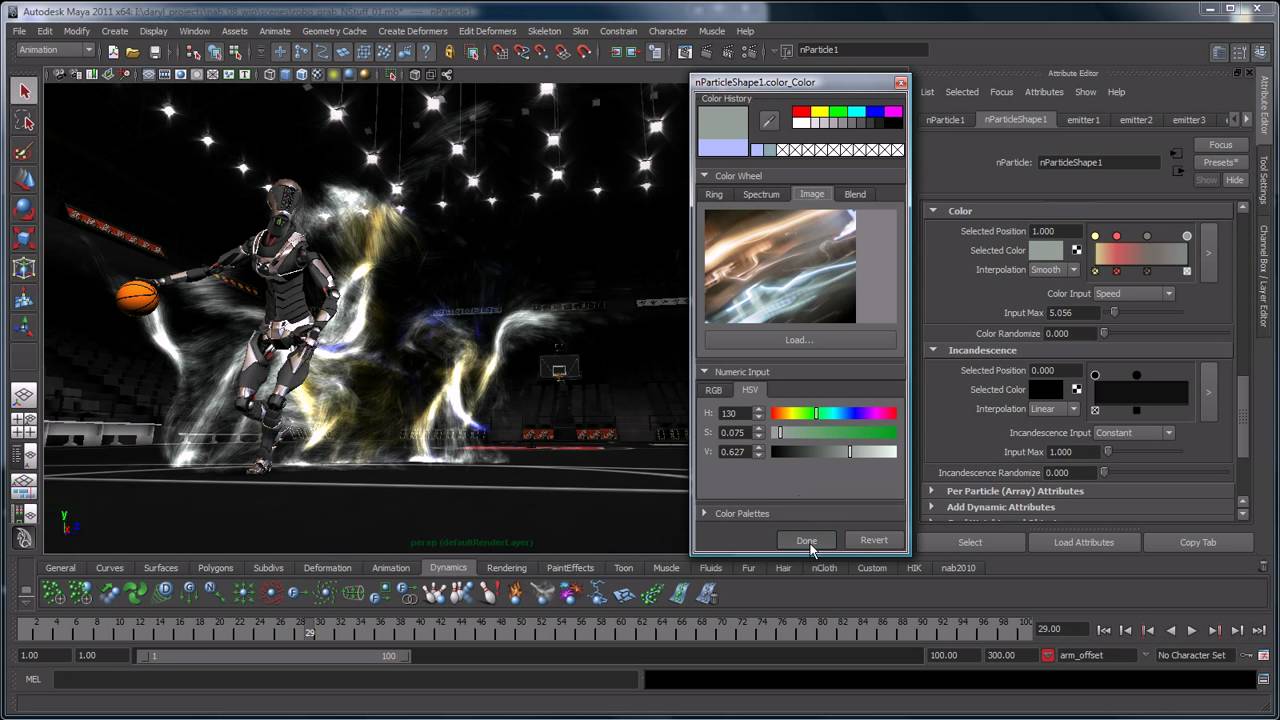Select the yellow color ramp handle
Viewport: 1280px width, 720px height.
pos(1095,236)
